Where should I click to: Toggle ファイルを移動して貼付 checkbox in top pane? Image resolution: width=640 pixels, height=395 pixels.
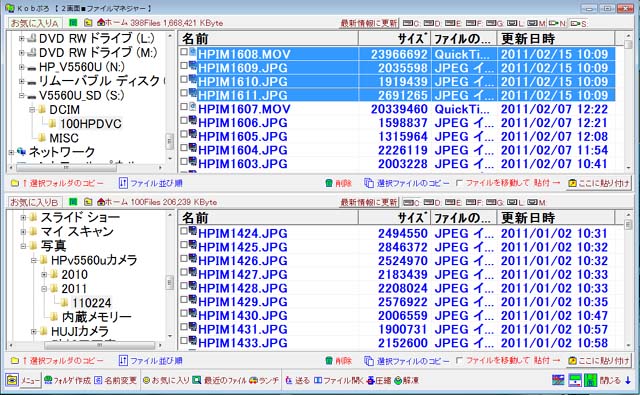pyautogui.click(x=459, y=183)
